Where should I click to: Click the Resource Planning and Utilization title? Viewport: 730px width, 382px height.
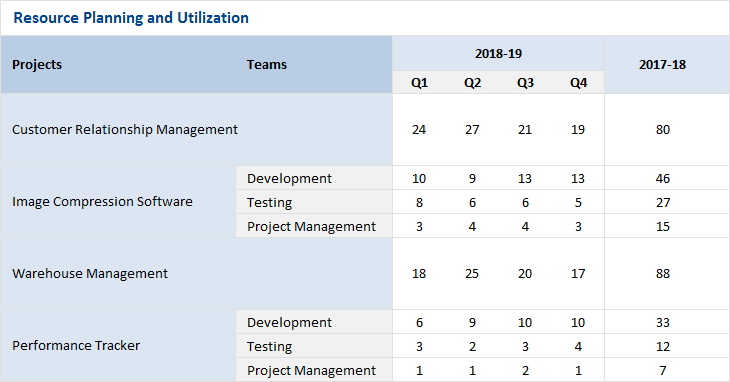tap(131, 18)
